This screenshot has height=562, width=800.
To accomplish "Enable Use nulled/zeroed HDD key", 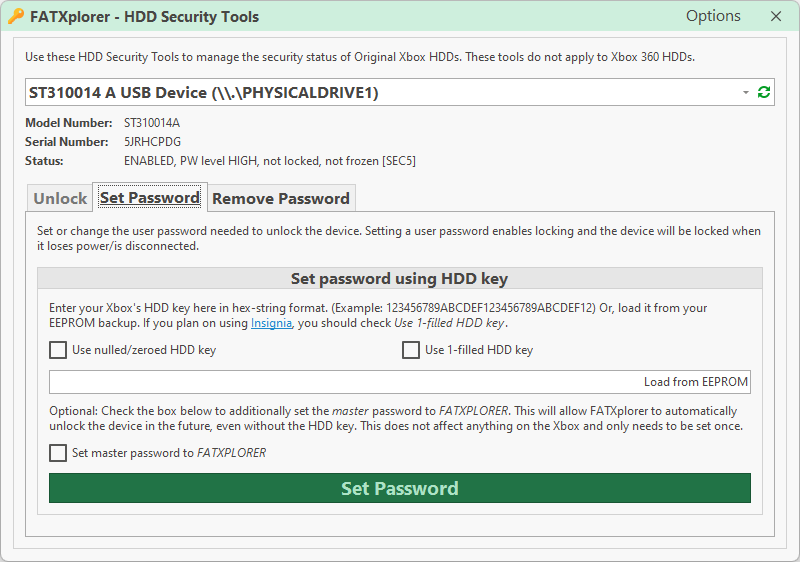I will click(58, 350).
